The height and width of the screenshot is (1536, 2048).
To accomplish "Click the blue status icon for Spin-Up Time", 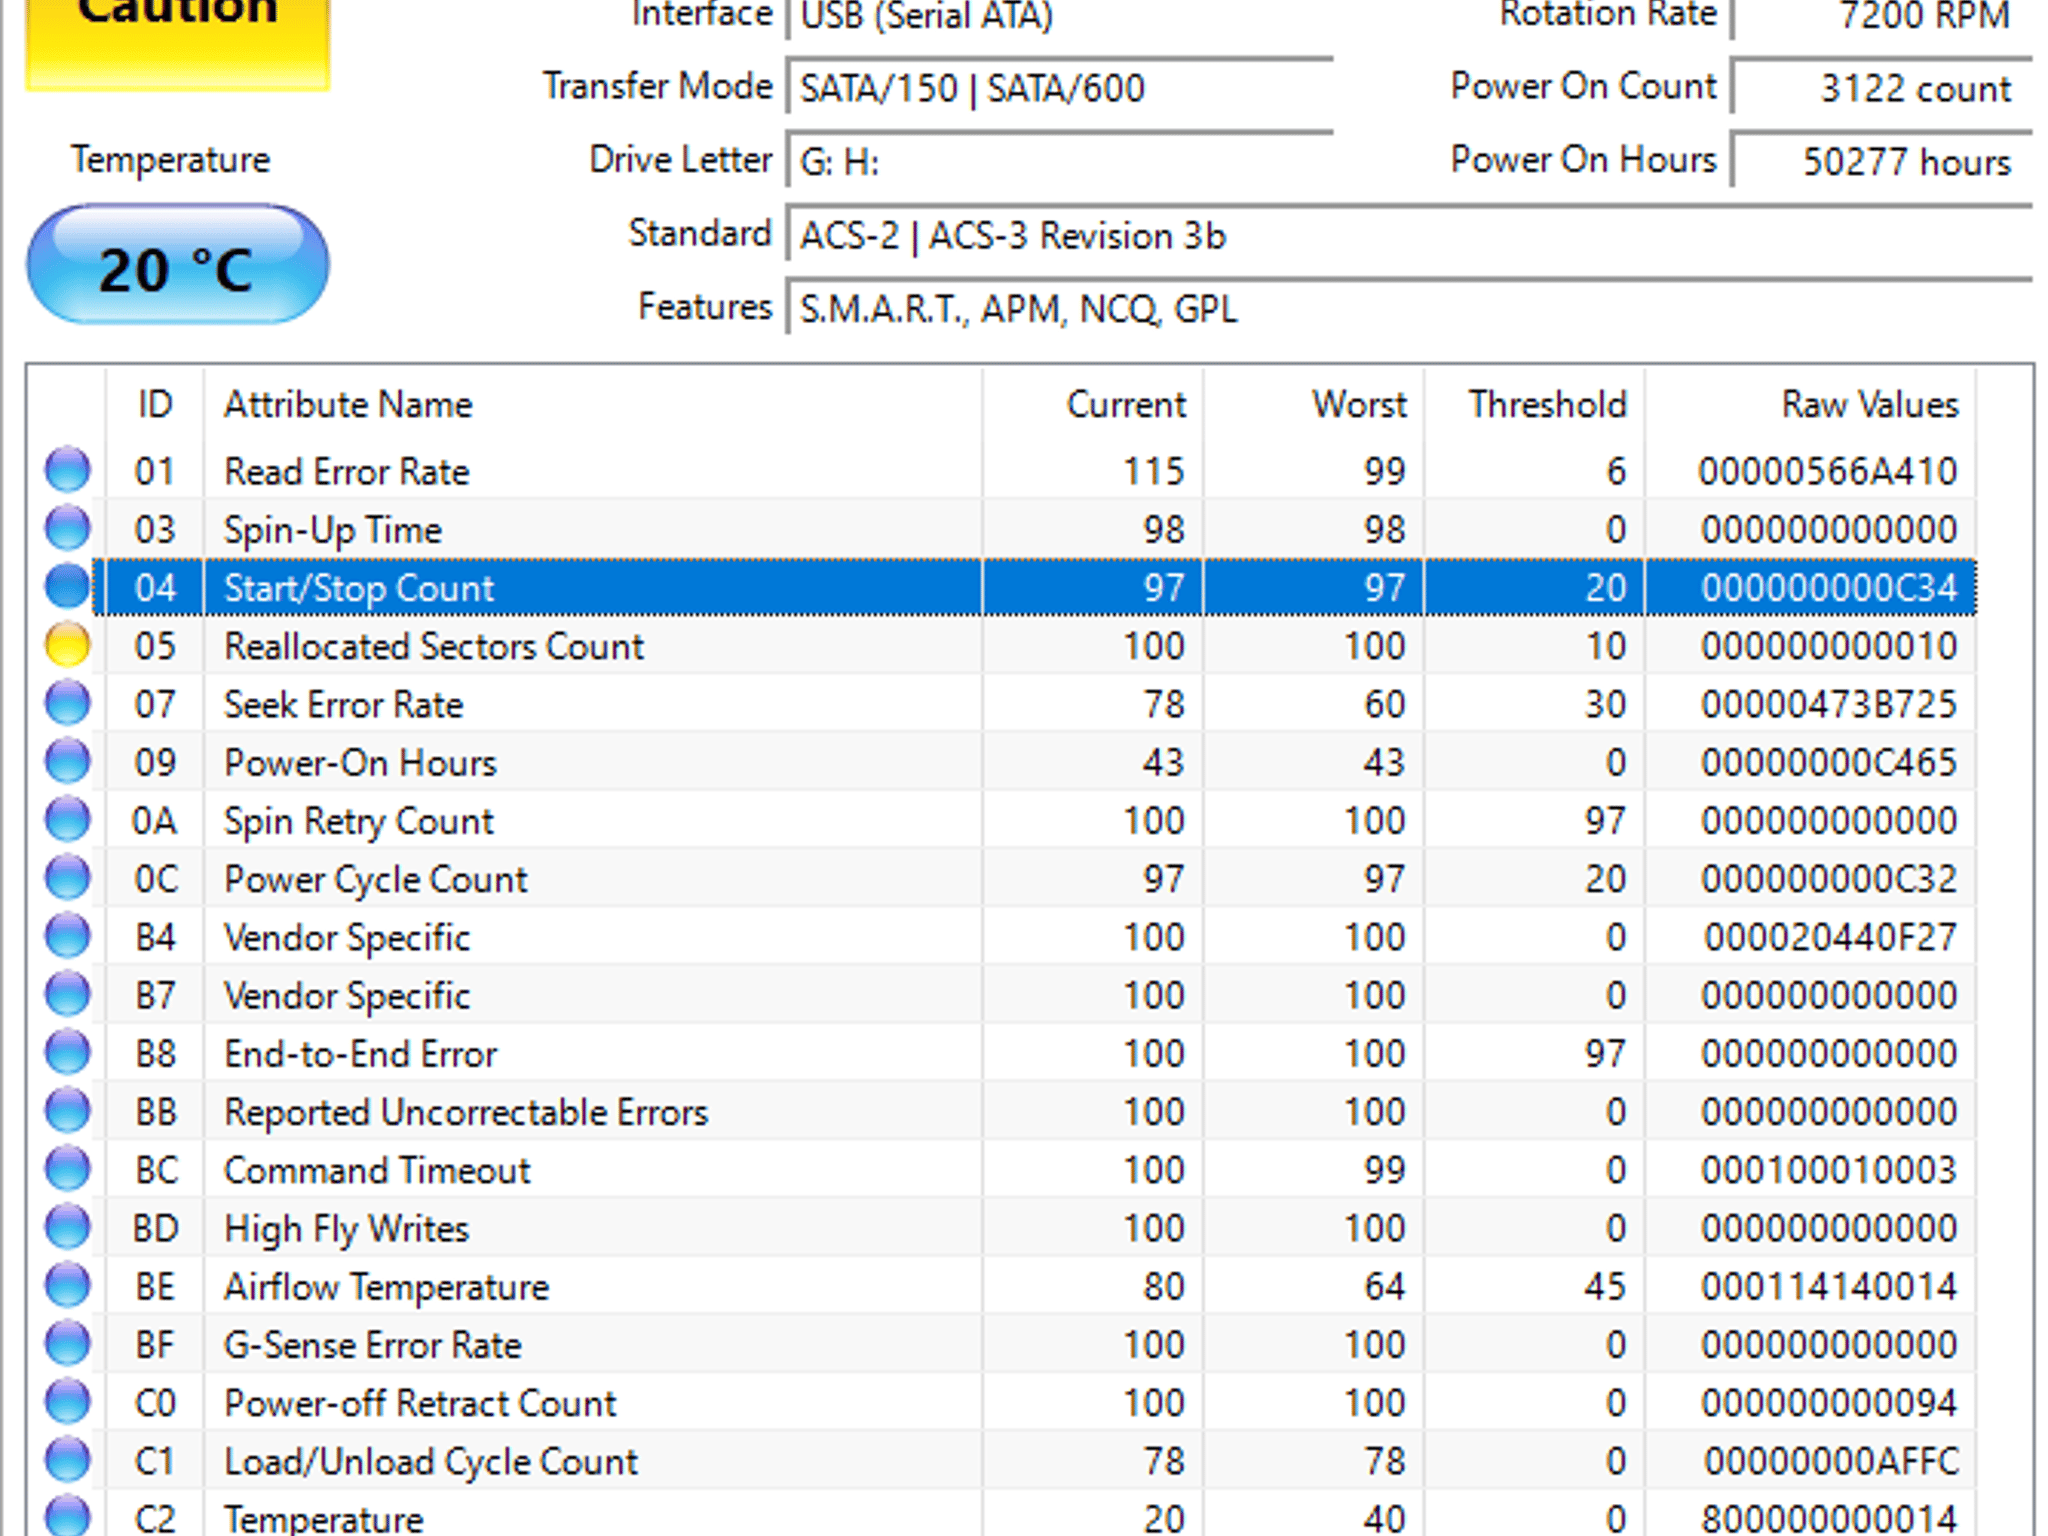I will pos(68,528).
